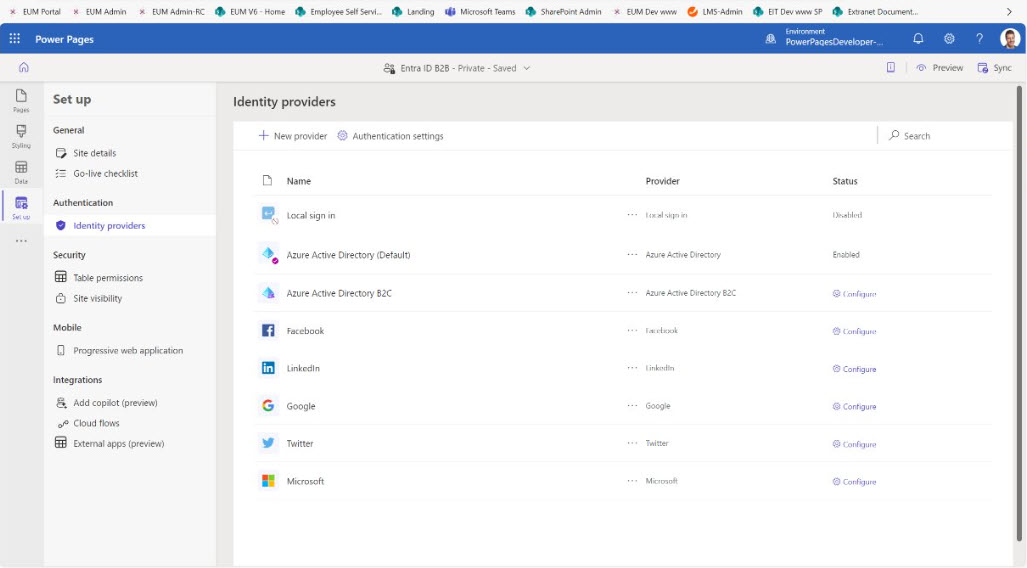
Task: Click the Google logo icon
Action: point(269,406)
